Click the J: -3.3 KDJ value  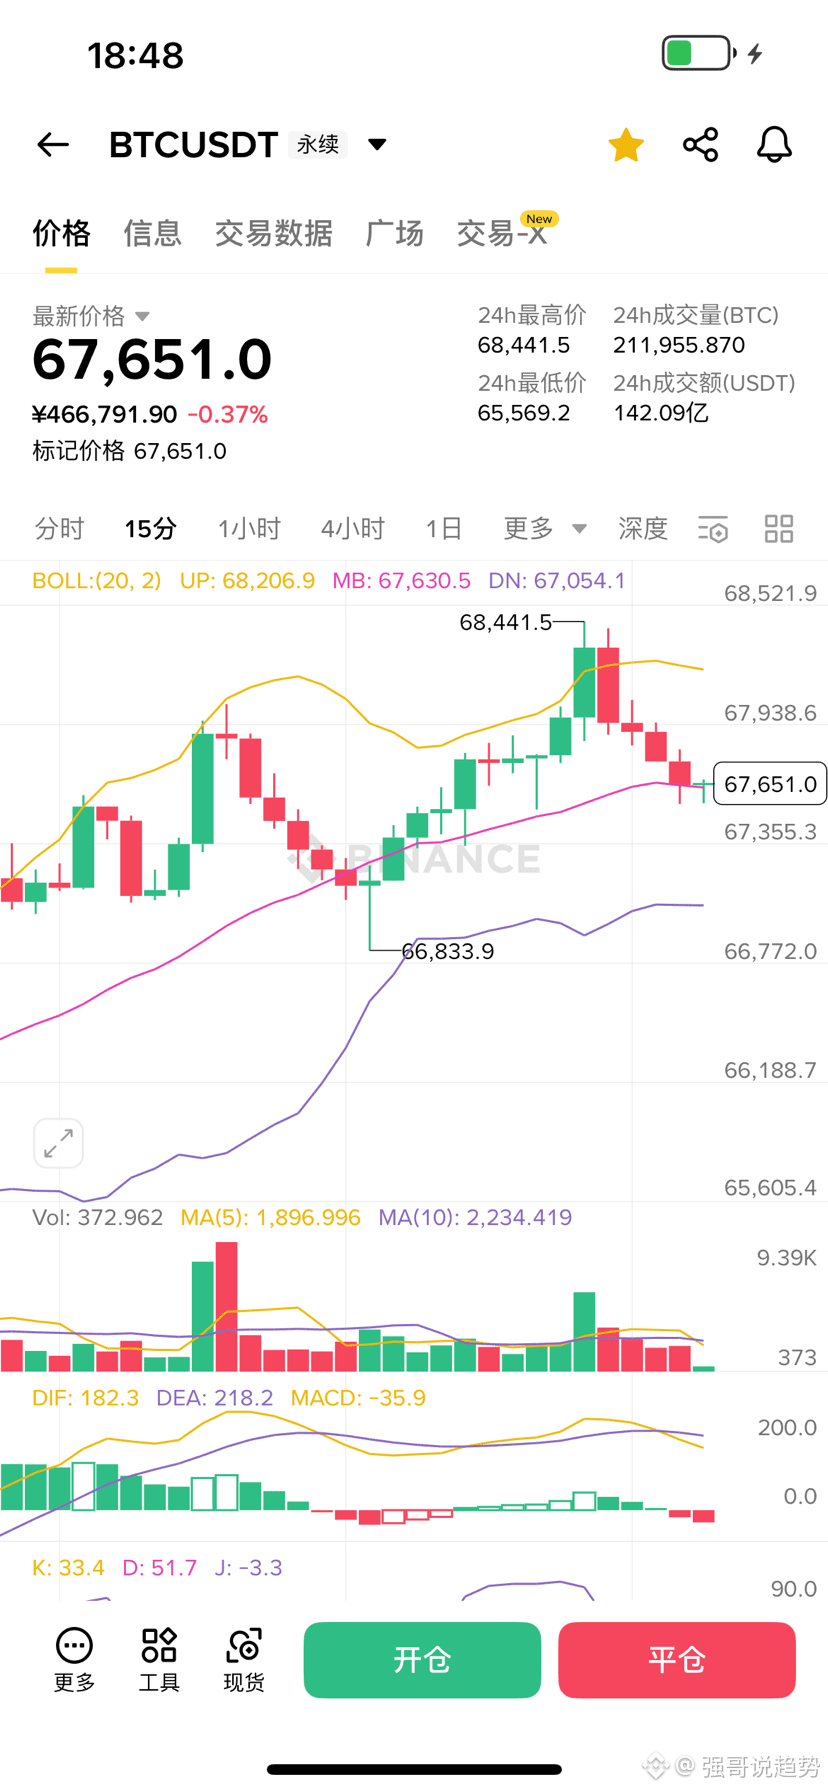click(248, 1567)
